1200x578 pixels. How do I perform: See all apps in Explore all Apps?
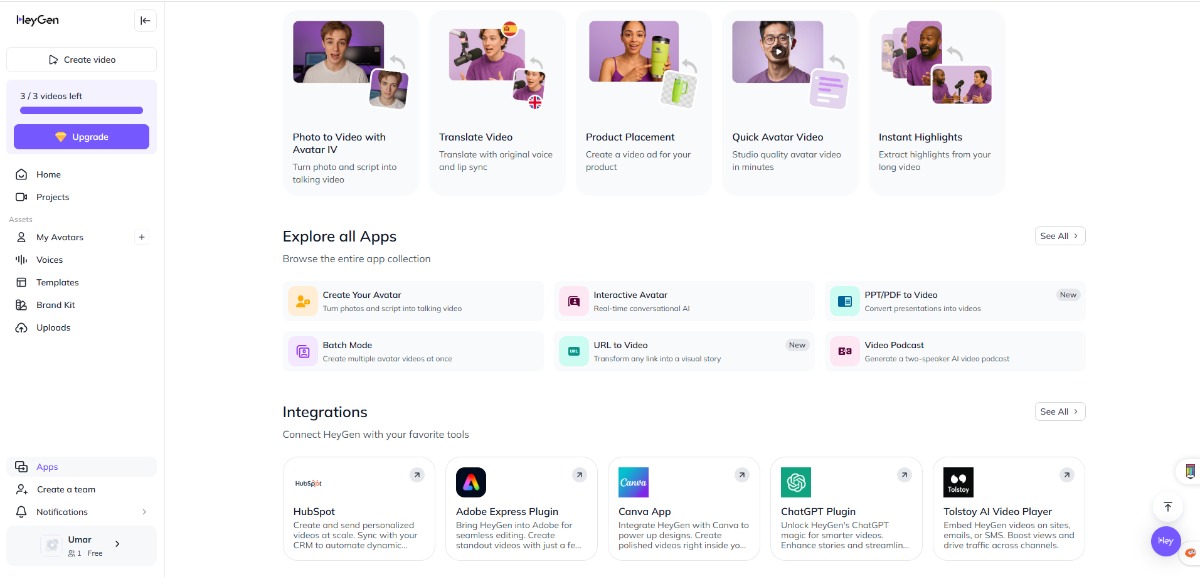(x=1060, y=236)
